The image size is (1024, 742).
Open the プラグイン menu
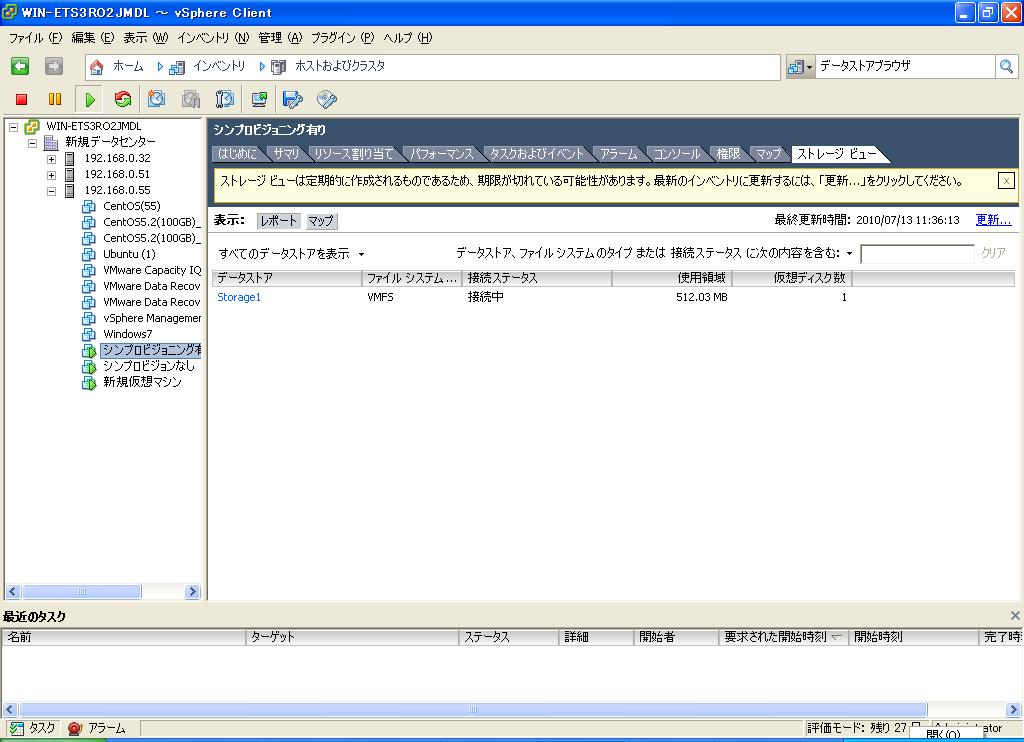(x=342, y=38)
